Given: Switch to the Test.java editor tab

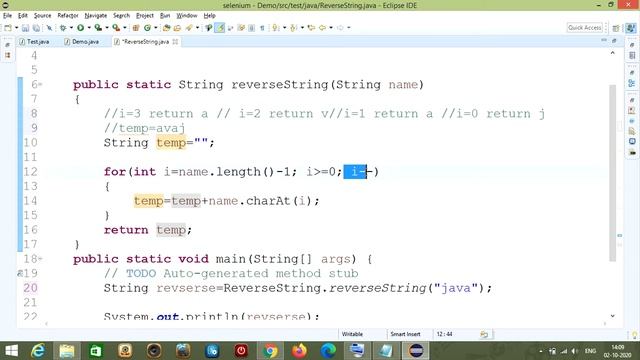Looking at the screenshot, I should tap(34, 42).
